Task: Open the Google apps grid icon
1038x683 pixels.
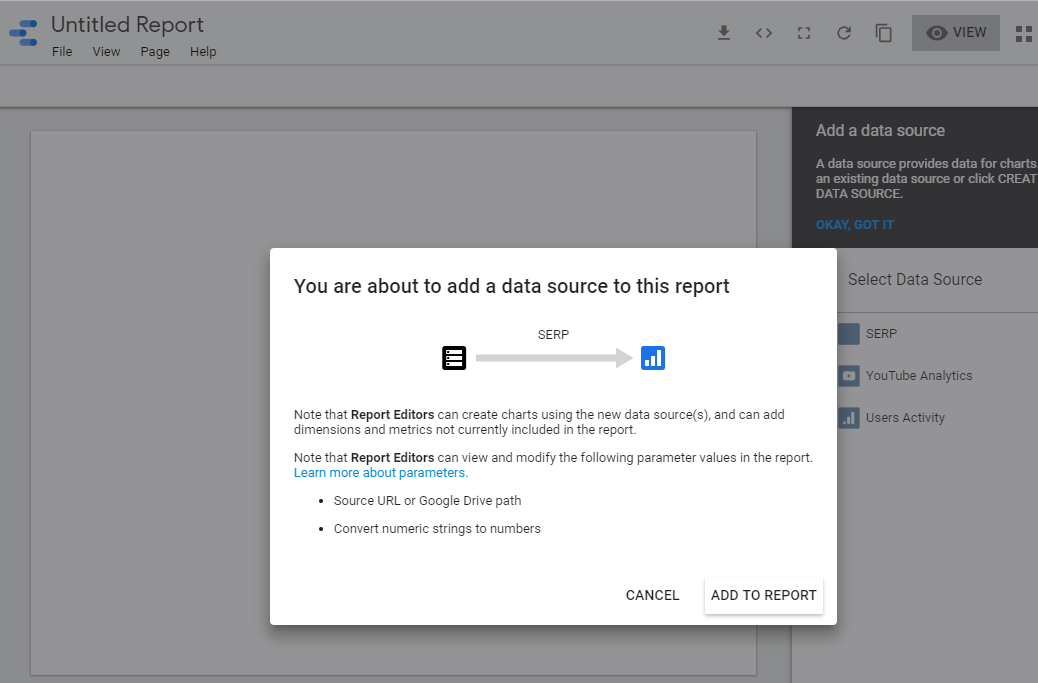Action: tap(1023, 34)
